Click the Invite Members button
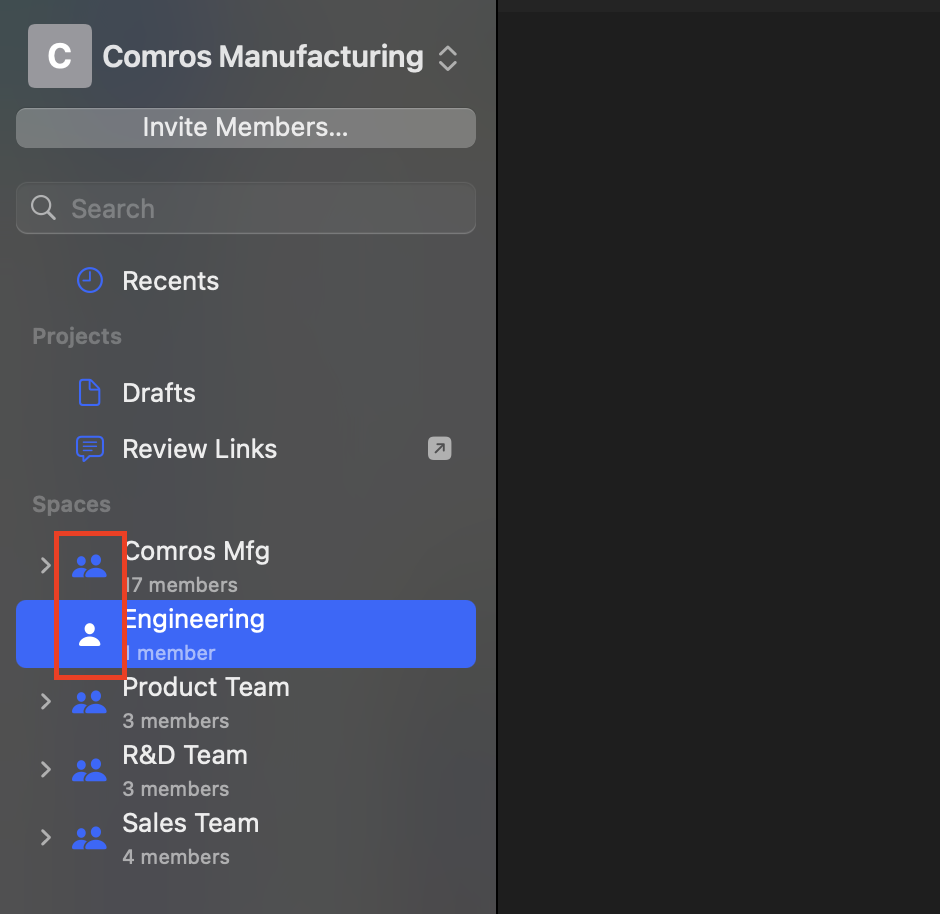The height and width of the screenshot is (914, 940). [x=246, y=128]
